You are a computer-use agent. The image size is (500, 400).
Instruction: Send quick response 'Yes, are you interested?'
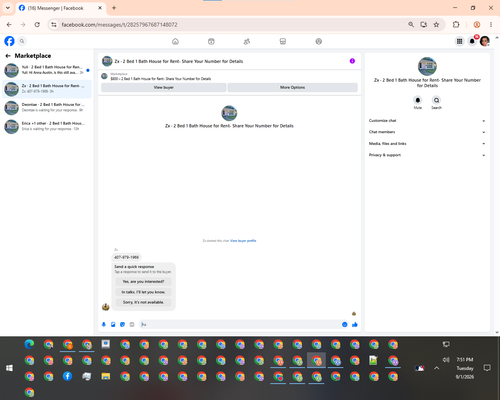(143, 282)
